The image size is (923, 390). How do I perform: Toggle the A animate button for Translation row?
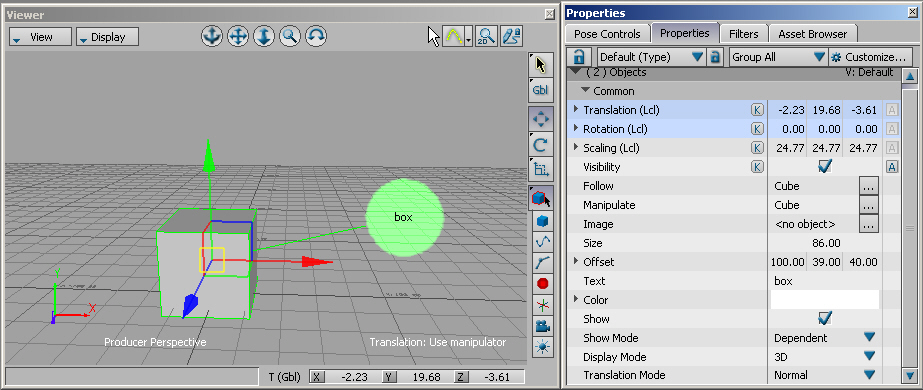(x=892, y=110)
